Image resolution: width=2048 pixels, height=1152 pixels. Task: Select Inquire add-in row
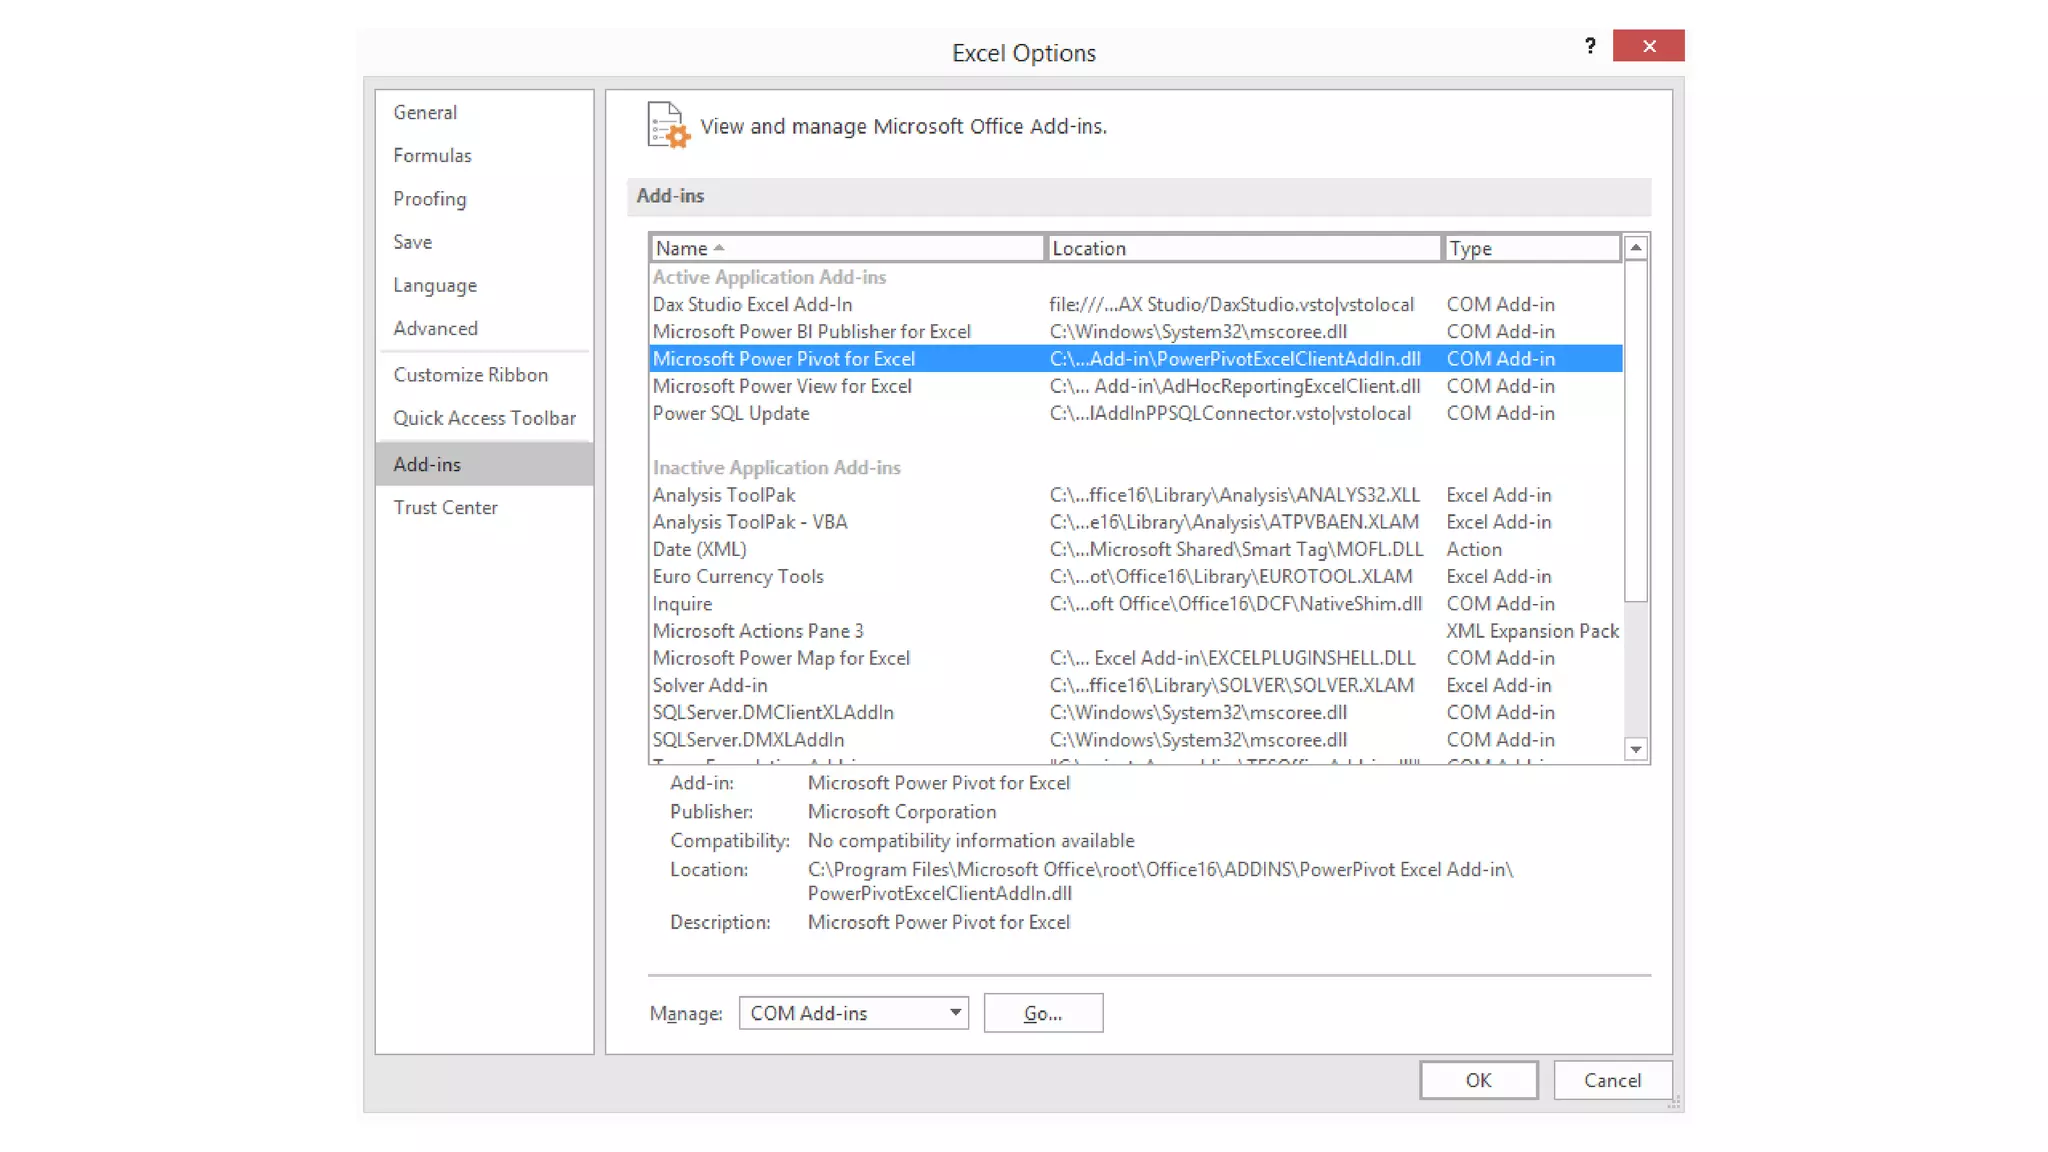point(1135,604)
